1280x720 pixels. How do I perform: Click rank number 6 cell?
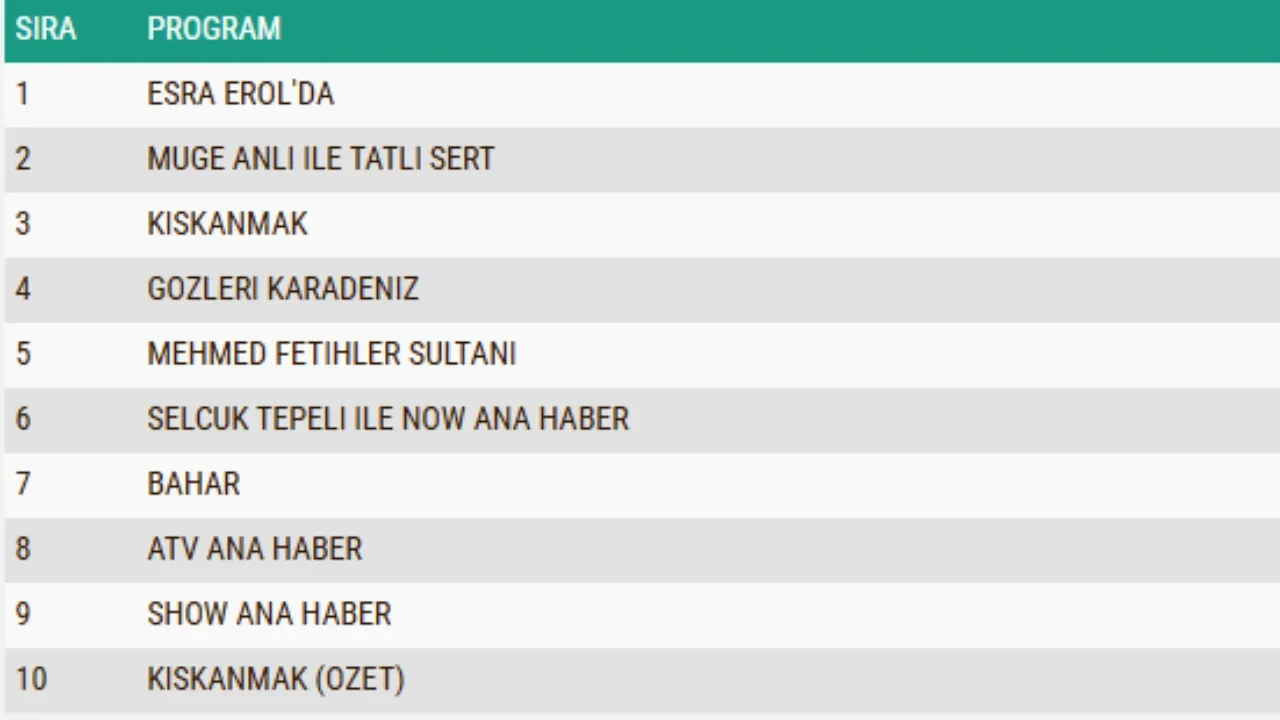click(23, 419)
